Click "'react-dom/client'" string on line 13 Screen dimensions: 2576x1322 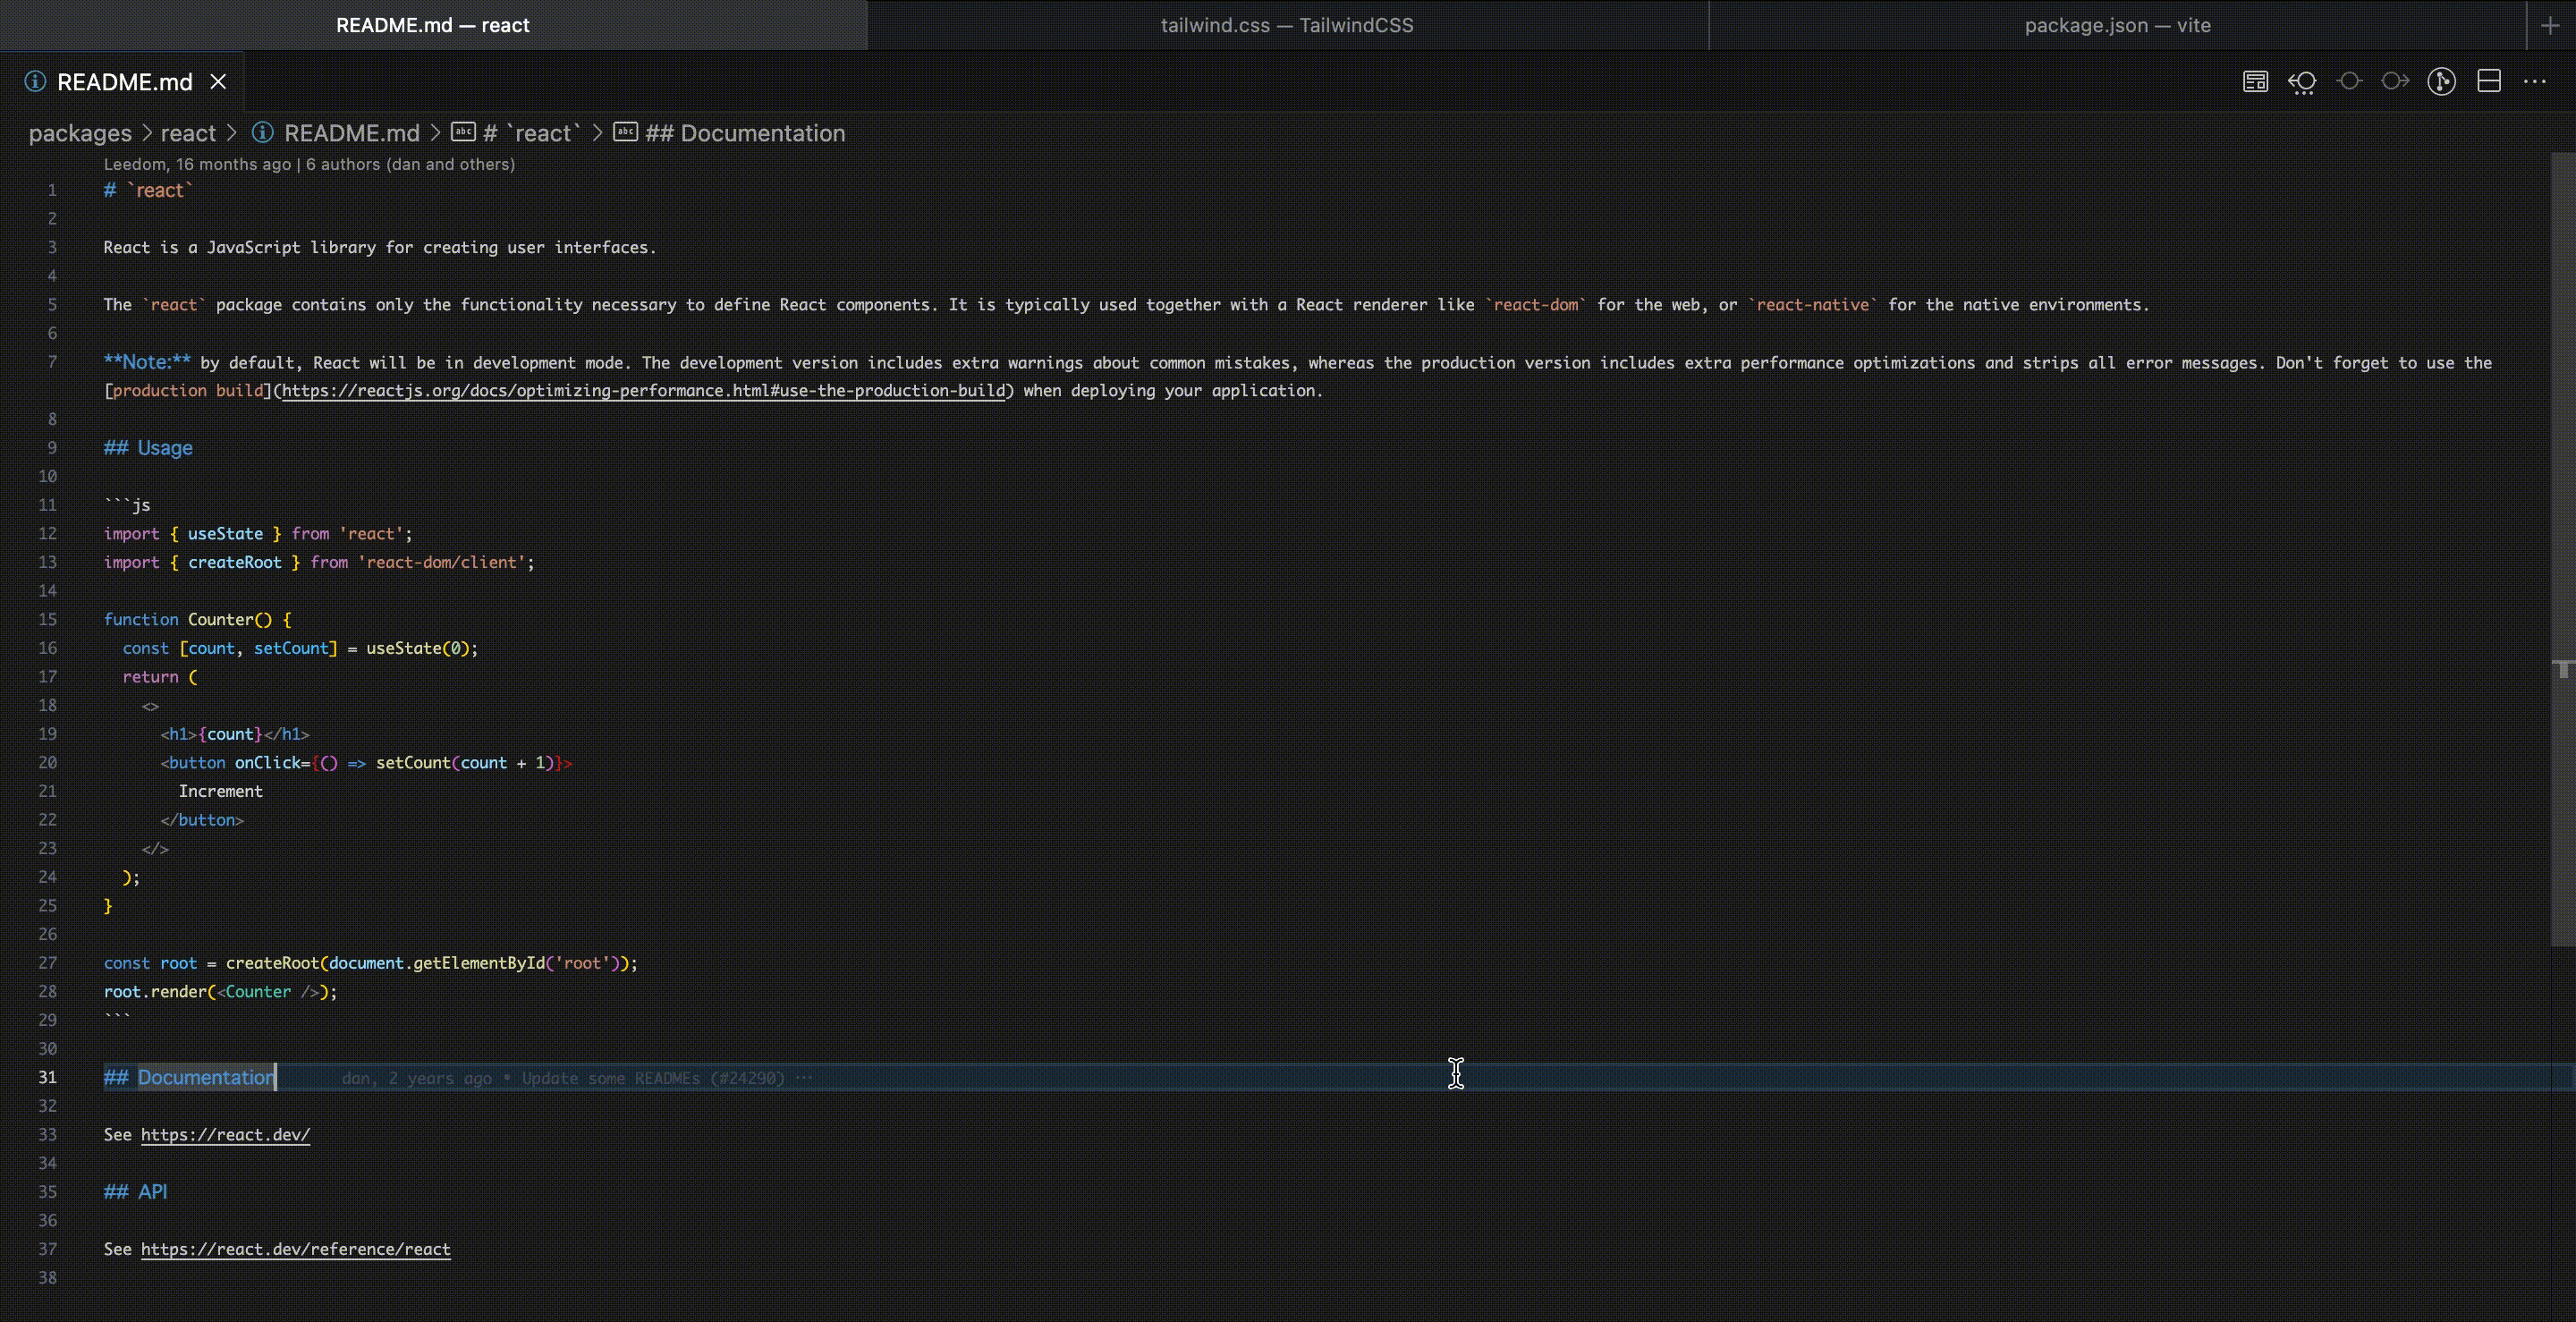[441, 562]
